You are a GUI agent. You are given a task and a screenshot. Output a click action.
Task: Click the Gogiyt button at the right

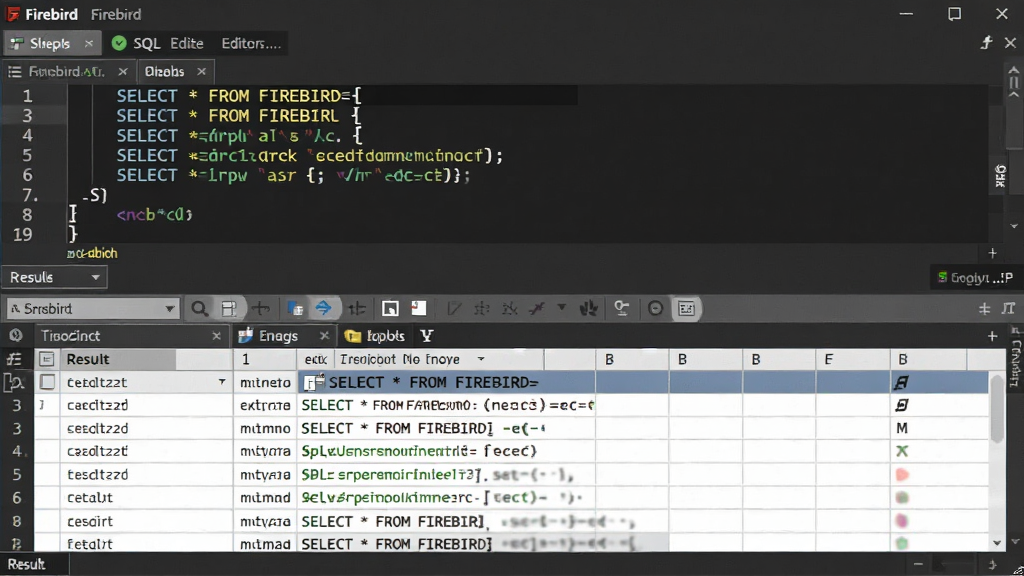click(975, 278)
